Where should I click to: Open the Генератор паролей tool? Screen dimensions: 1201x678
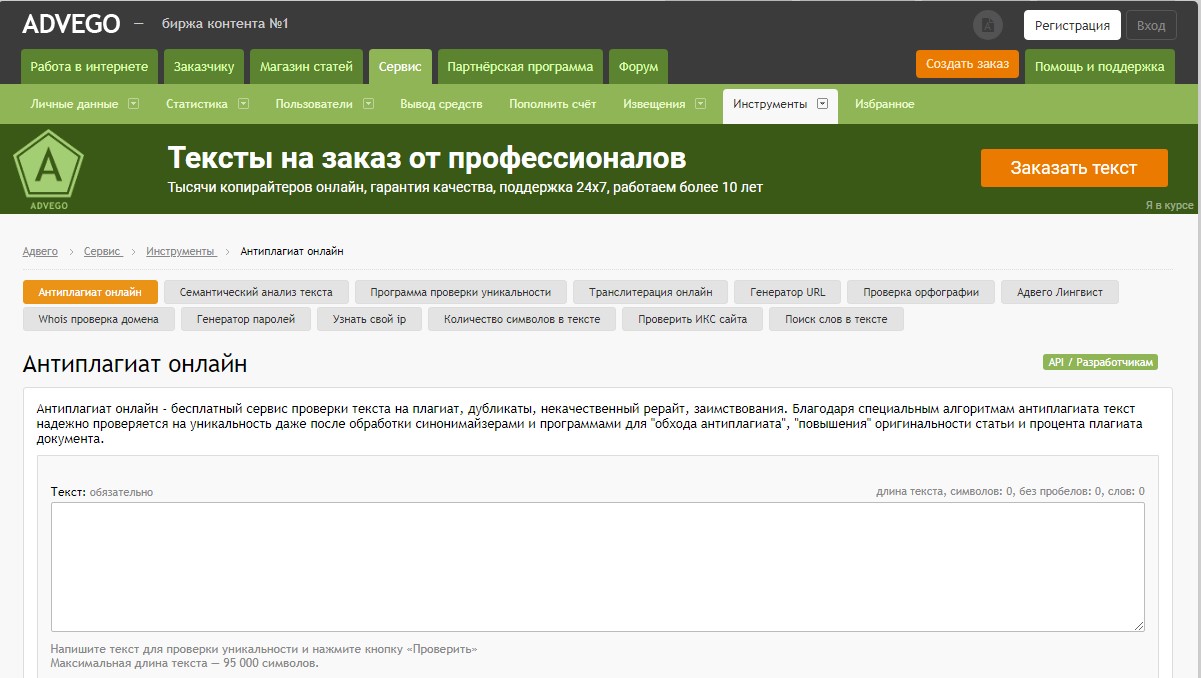(x=246, y=319)
